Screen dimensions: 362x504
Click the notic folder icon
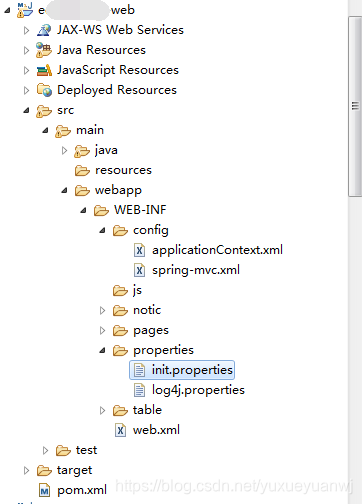tap(120, 311)
